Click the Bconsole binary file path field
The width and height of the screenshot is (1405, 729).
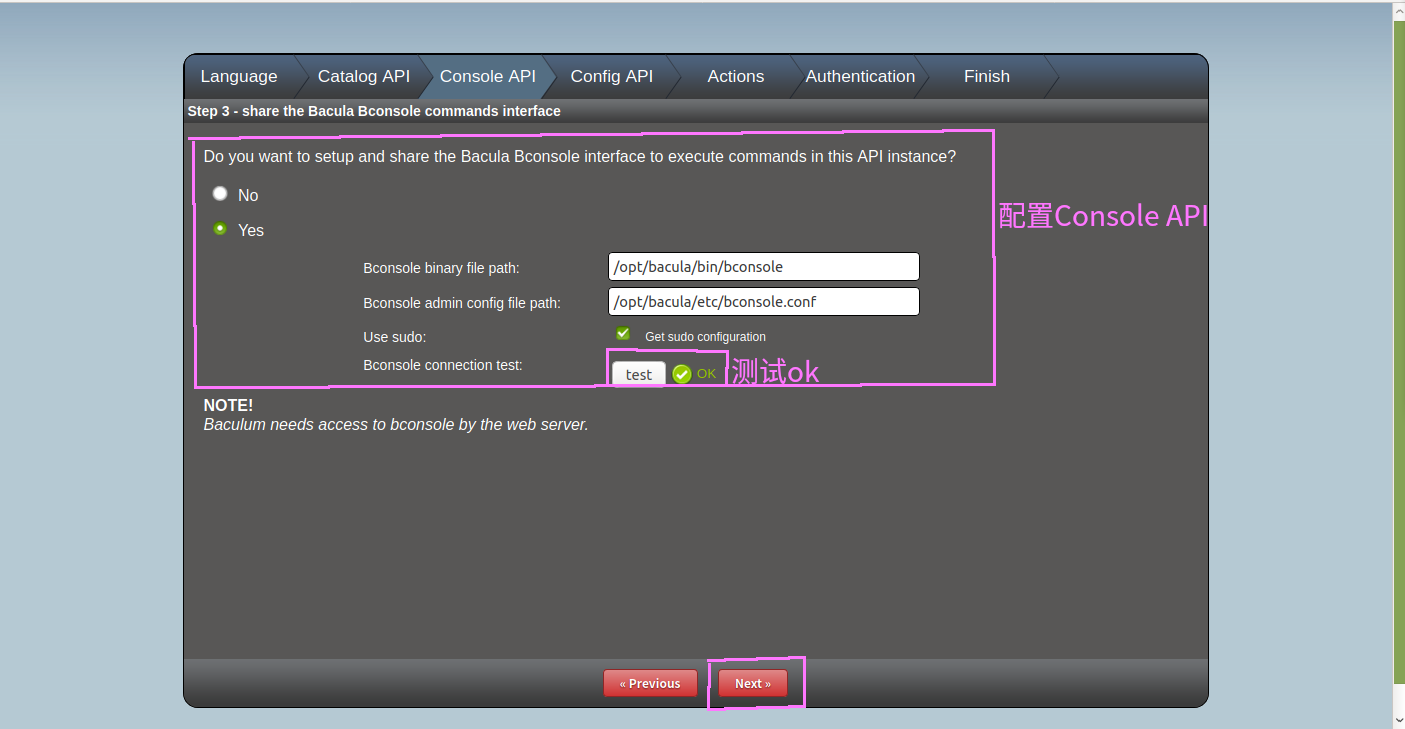(763, 267)
